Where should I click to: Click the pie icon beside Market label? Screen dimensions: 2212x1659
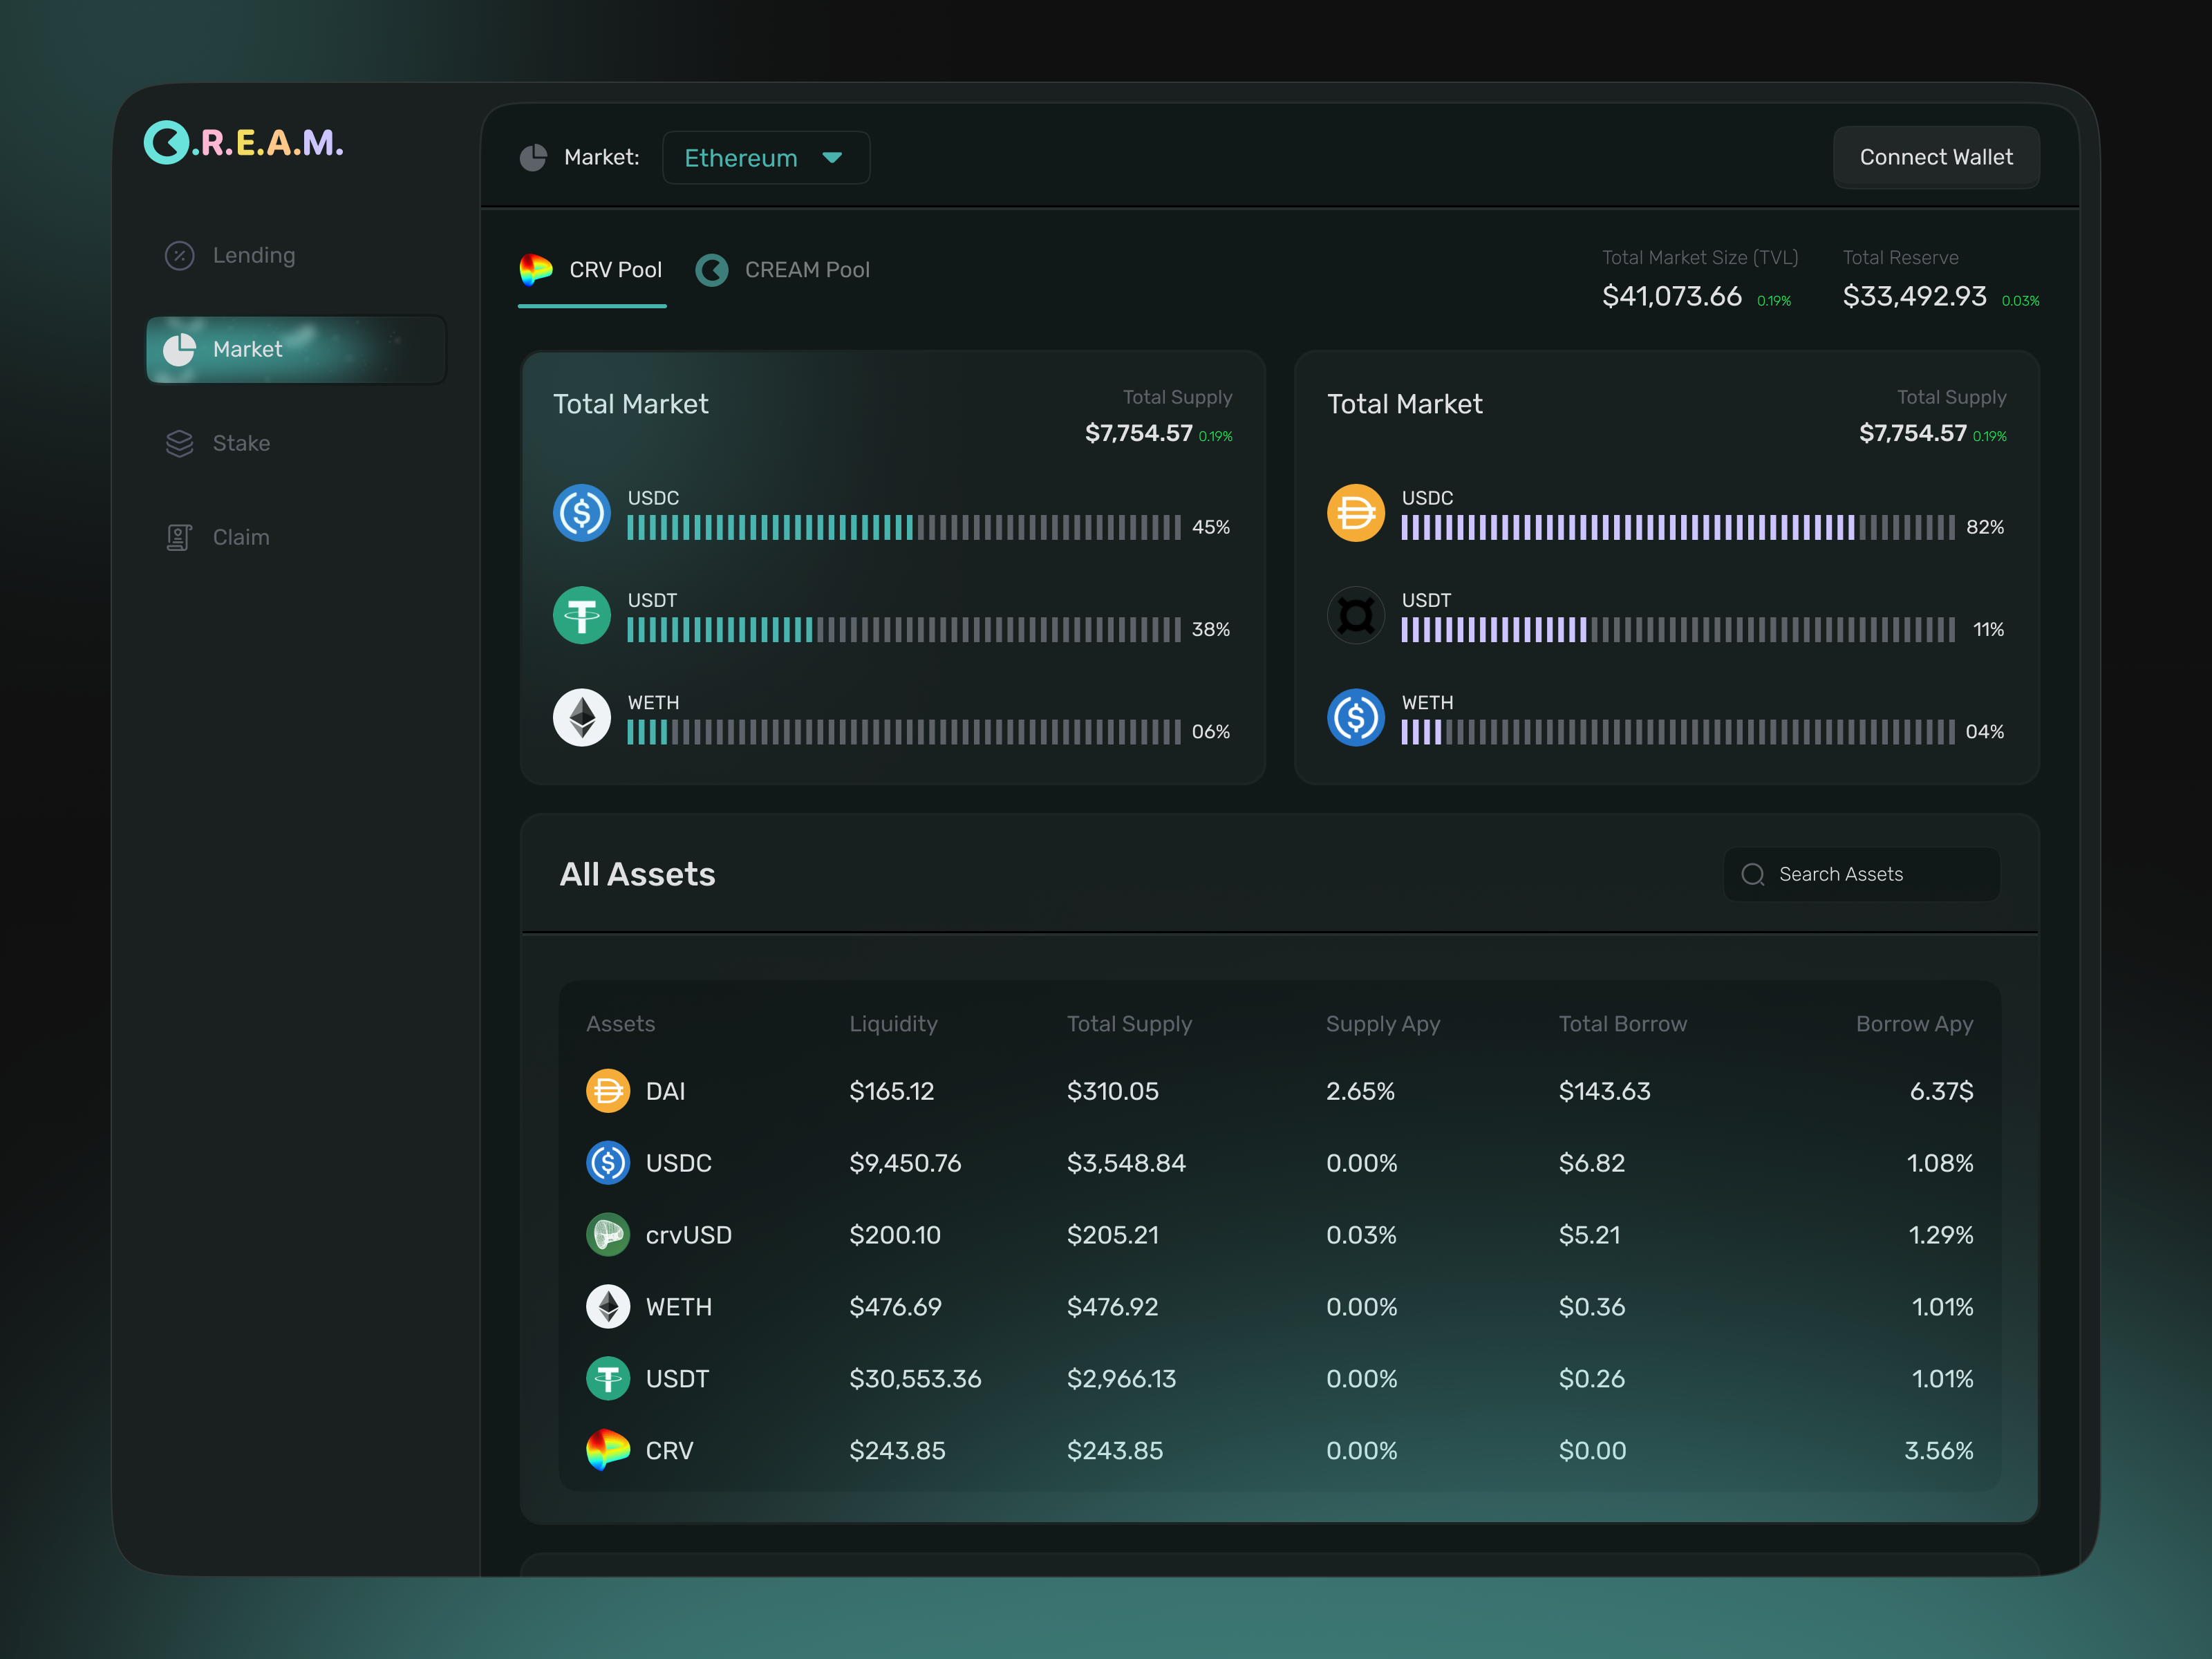point(534,158)
